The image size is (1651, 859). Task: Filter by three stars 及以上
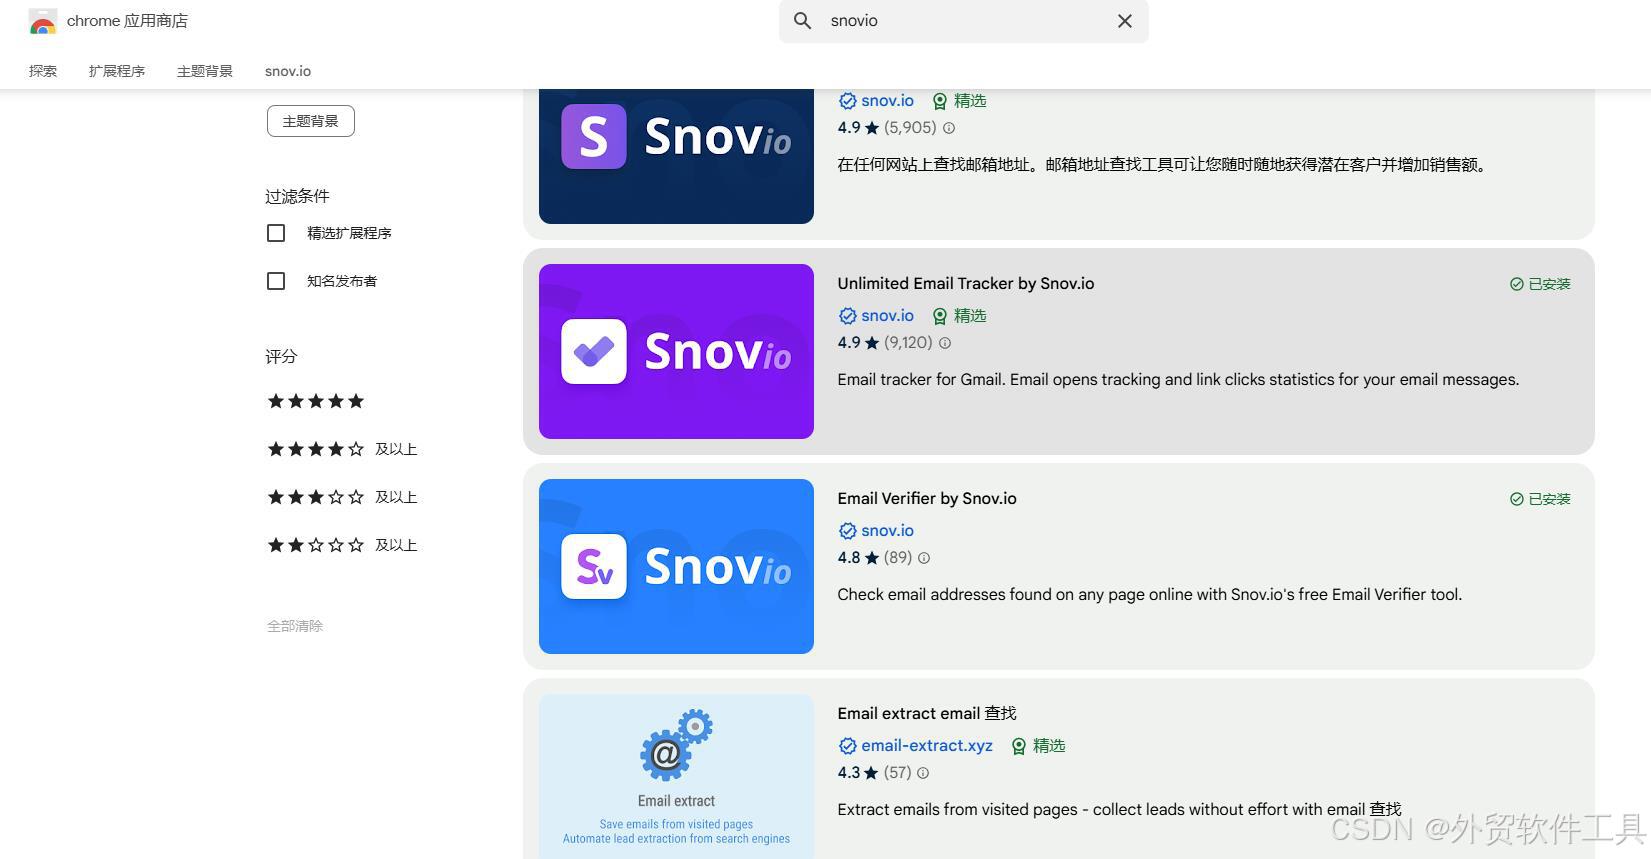click(x=342, y=497)
